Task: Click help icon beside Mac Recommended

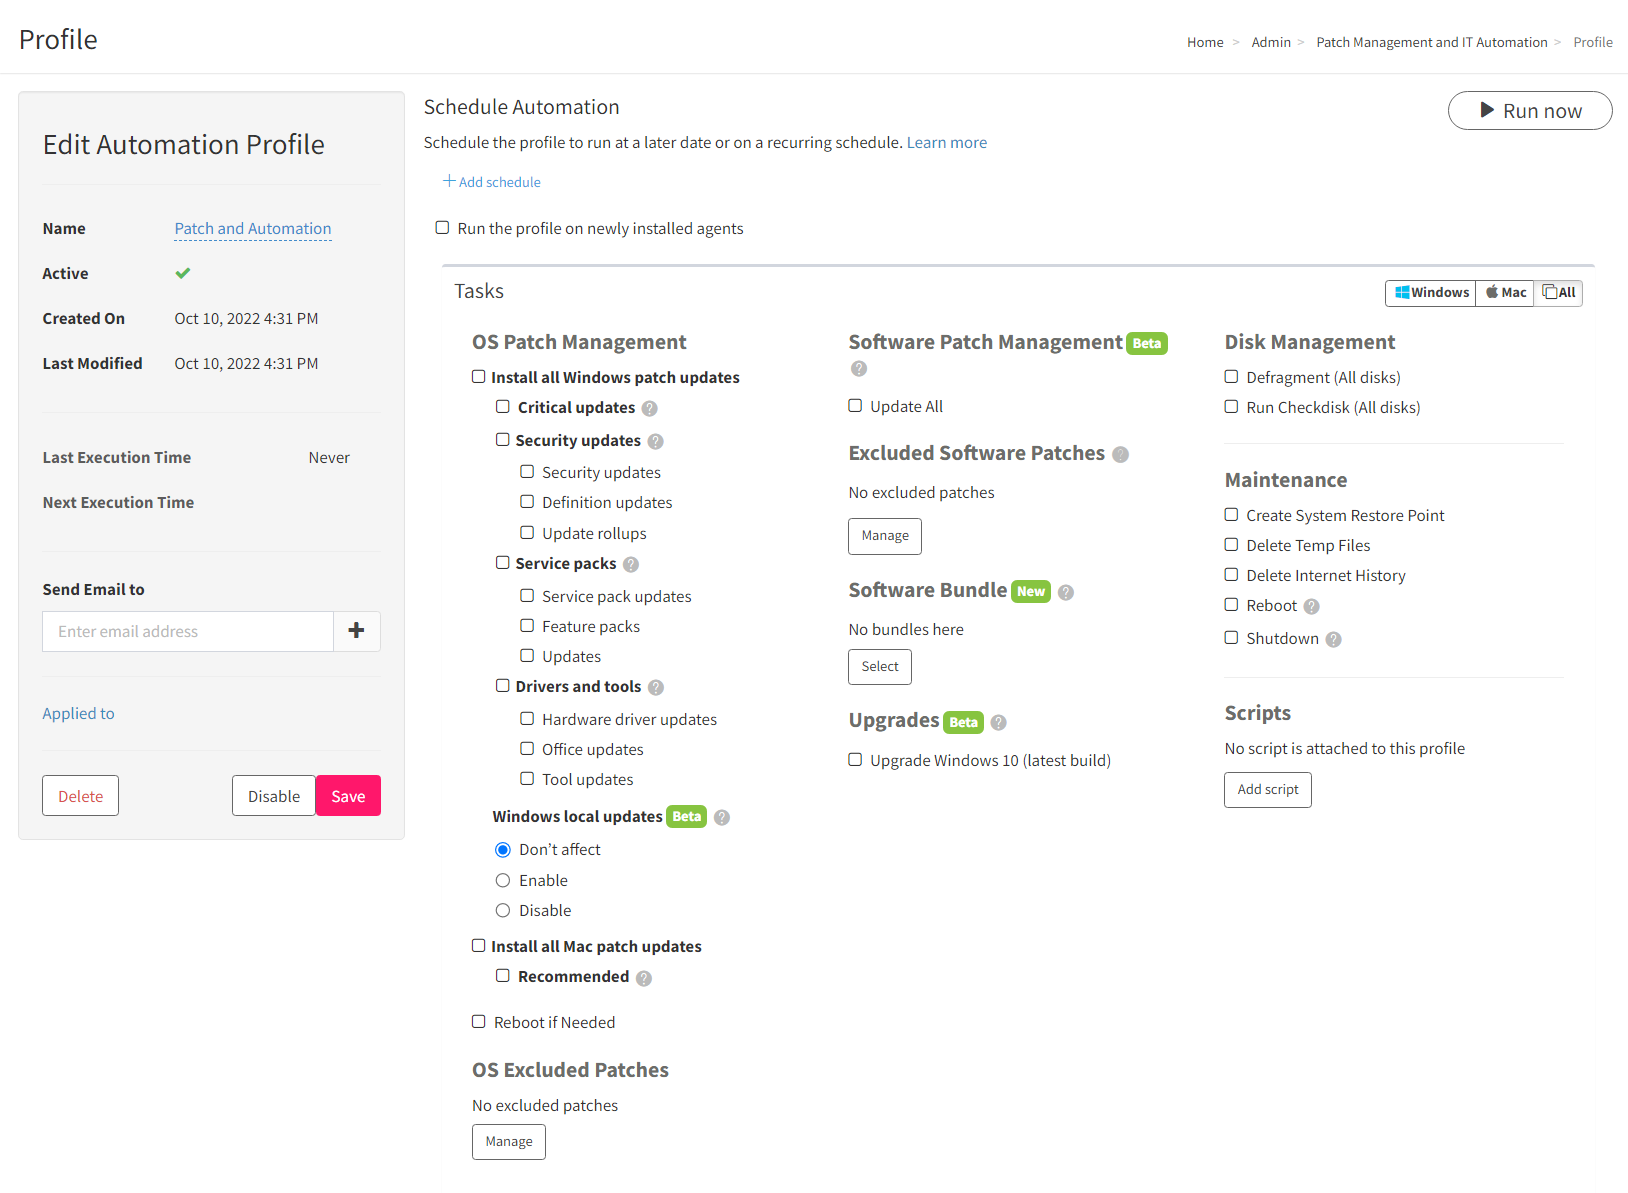Action: 644,978
